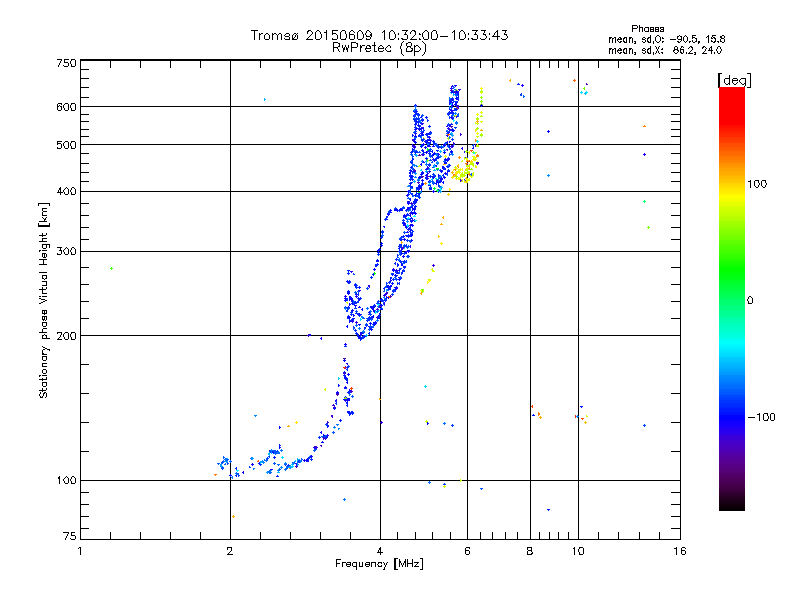
Task: Click the 'RwPretec (8p)' subtitle
Action: tap(379, 48)
